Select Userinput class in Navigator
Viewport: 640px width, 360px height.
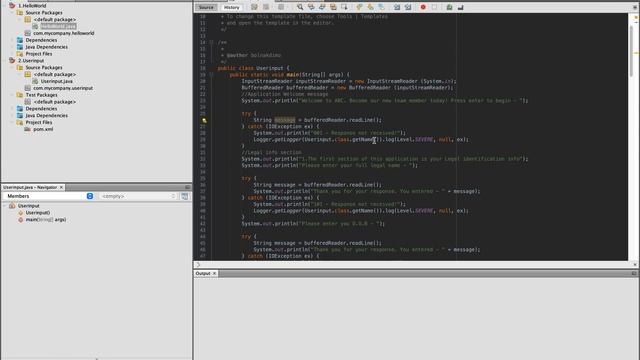(29, 206)
